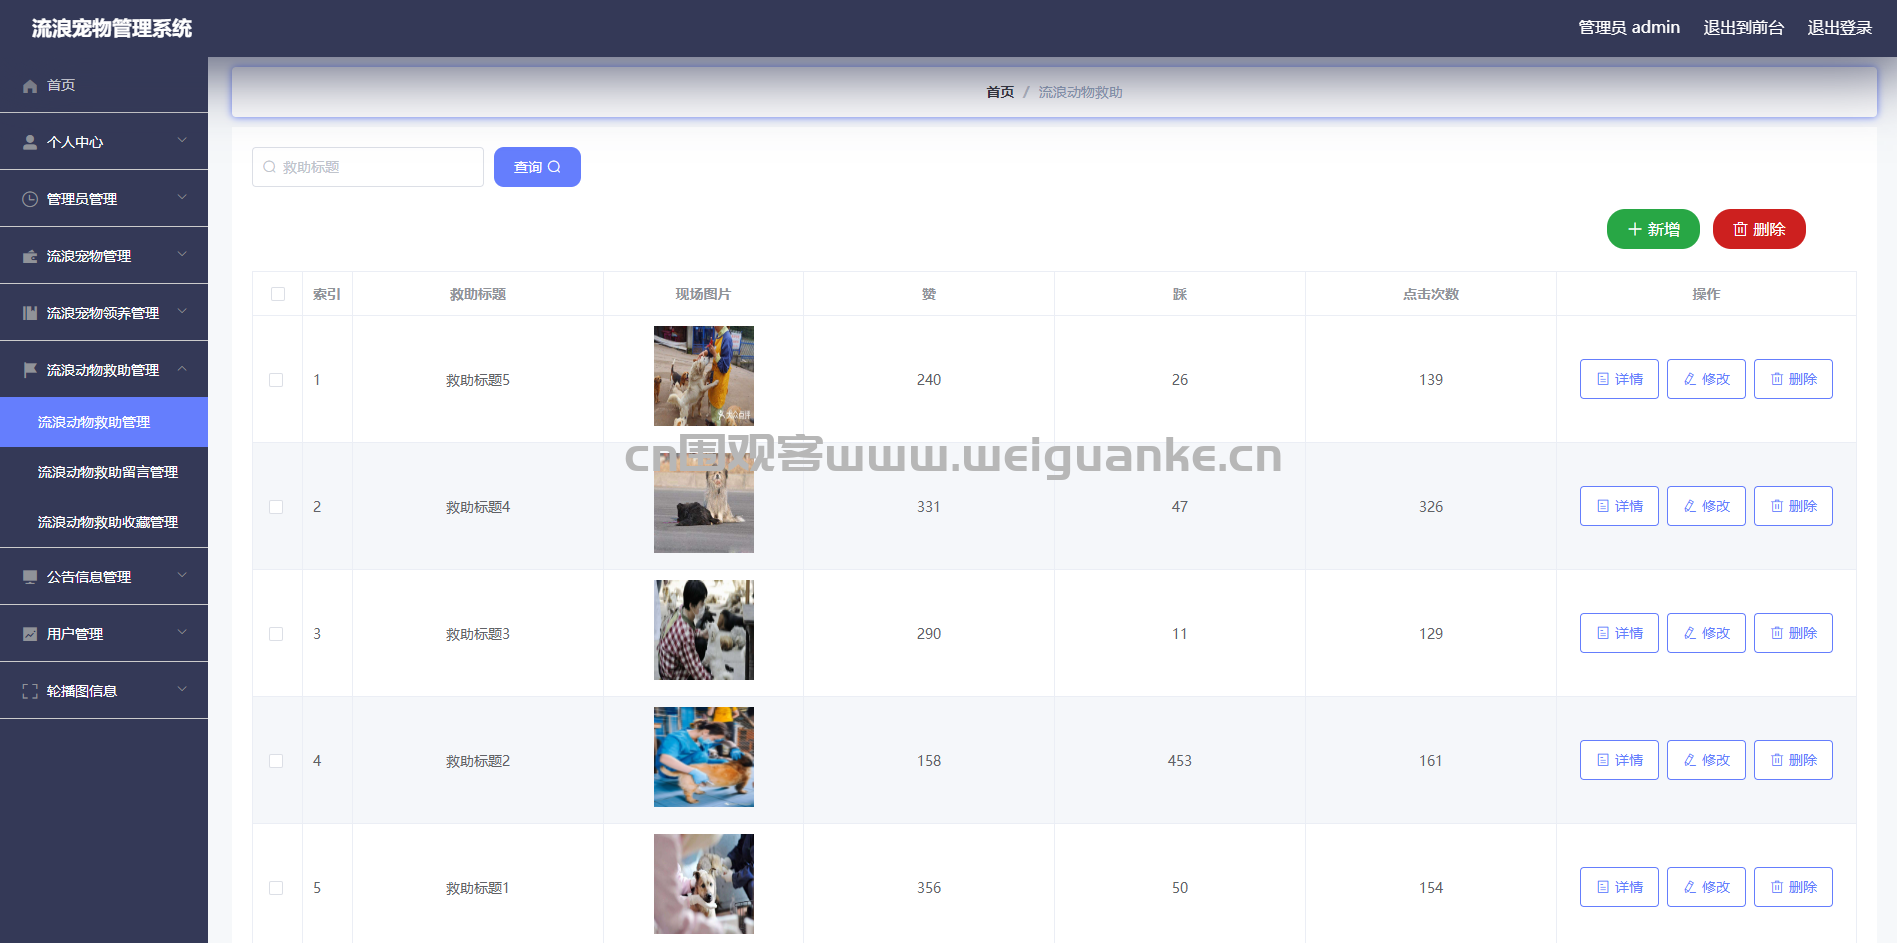Click the icon next to 流浪宠物管理
This screenshot has width=1897, height=943.
click(x=30, y=257)
